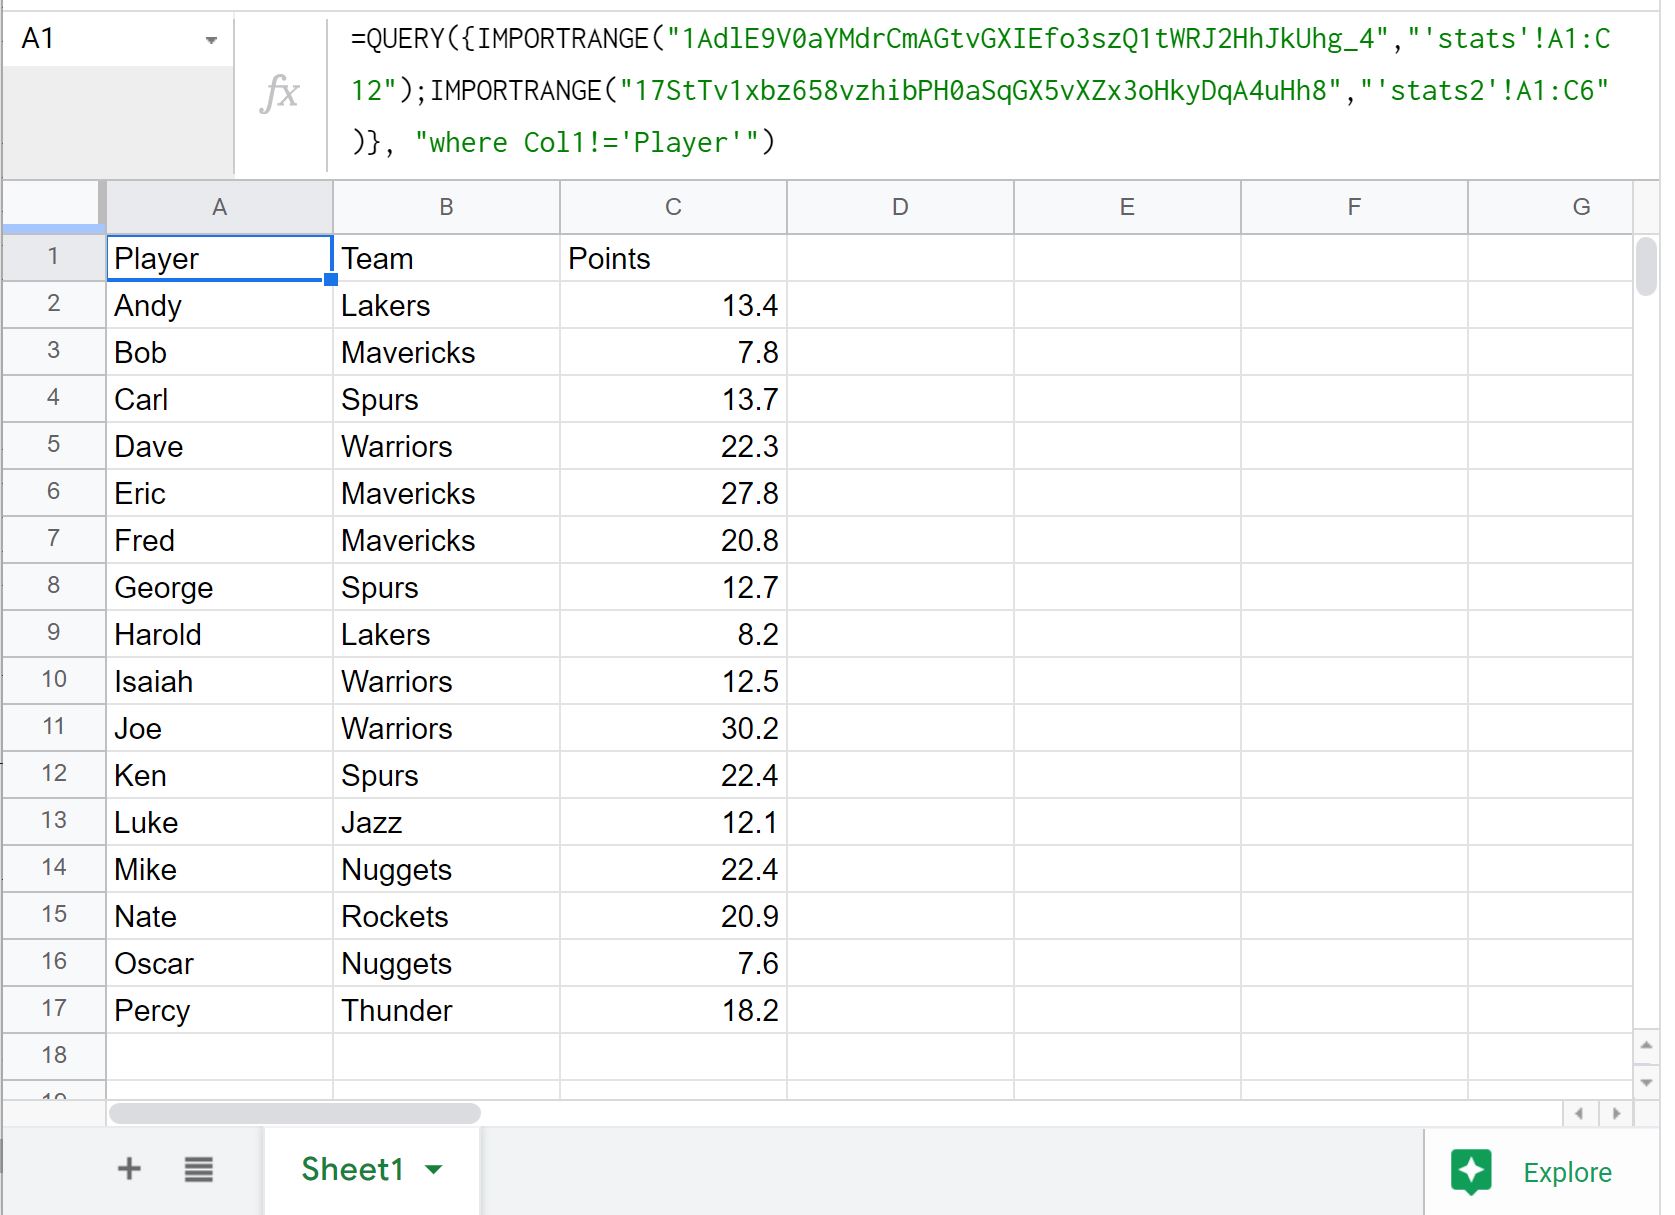Viewport: 1675px width, 1215px height.
Task: Open the All Sheets list icon
Action: pyautogui.click(x=199, y=1169)
